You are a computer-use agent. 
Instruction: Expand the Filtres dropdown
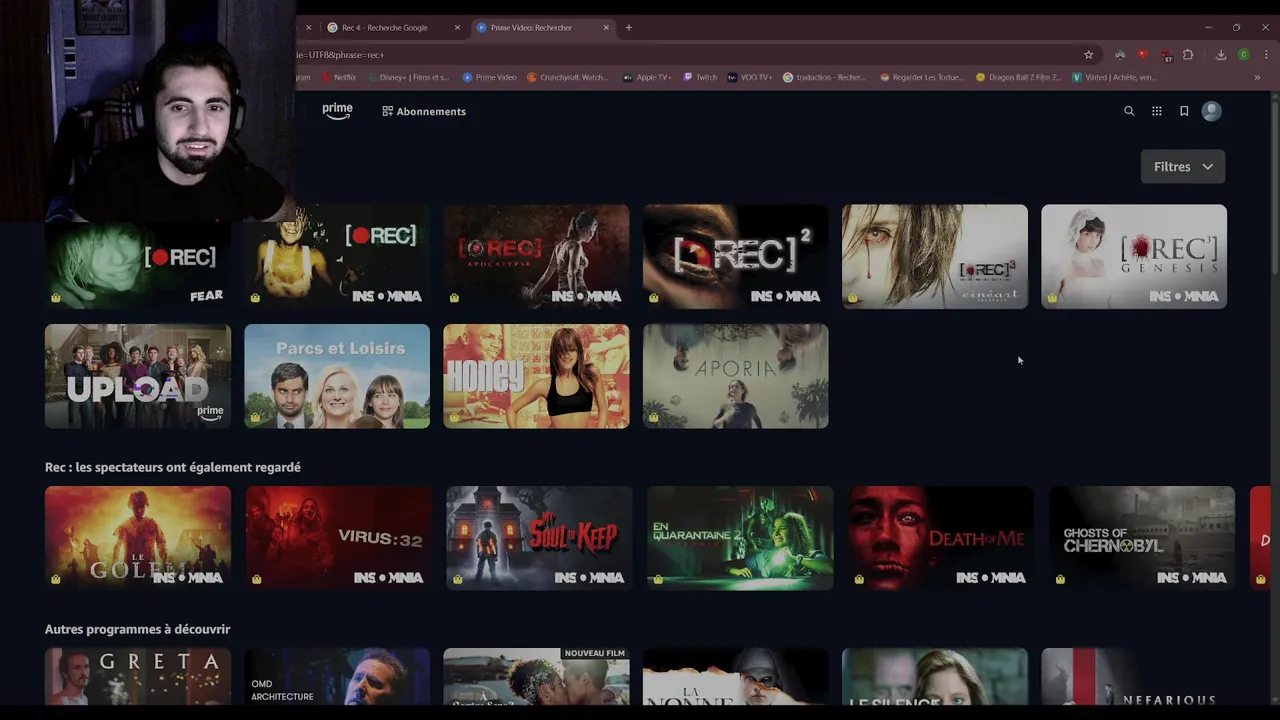(x=1183, y=167)
